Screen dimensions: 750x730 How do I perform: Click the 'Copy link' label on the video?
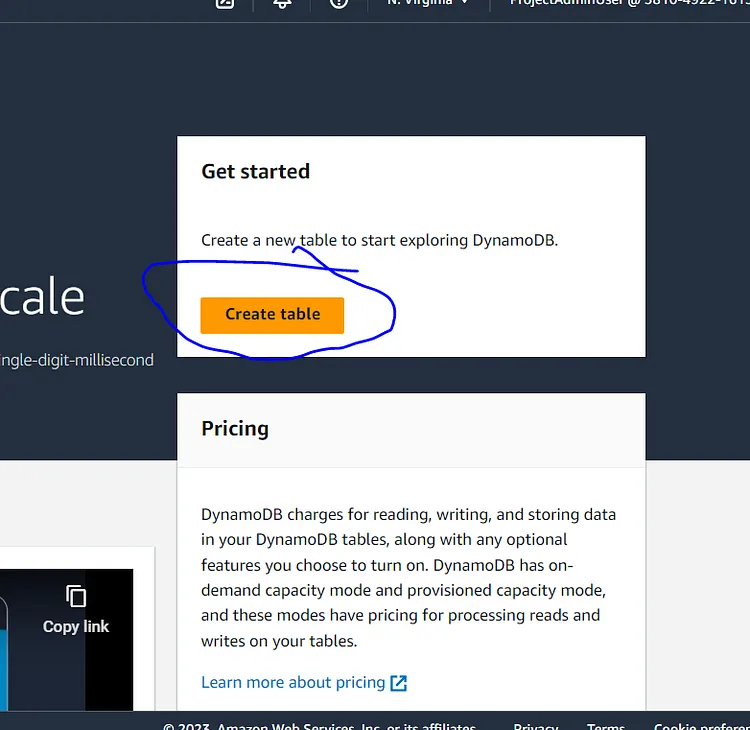coord(76,627)
